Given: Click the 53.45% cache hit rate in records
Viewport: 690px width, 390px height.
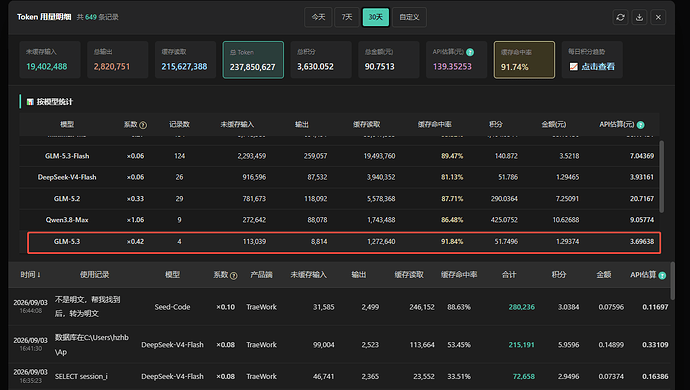Looking at the screenshot, I should [x=459, y=345].
